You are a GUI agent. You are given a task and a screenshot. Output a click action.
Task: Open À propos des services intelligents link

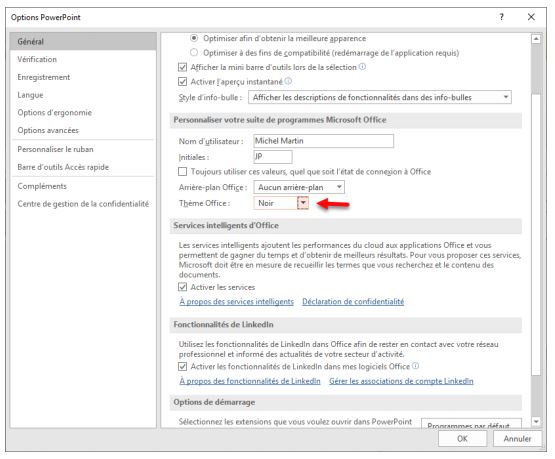click(x=236, y=302)
